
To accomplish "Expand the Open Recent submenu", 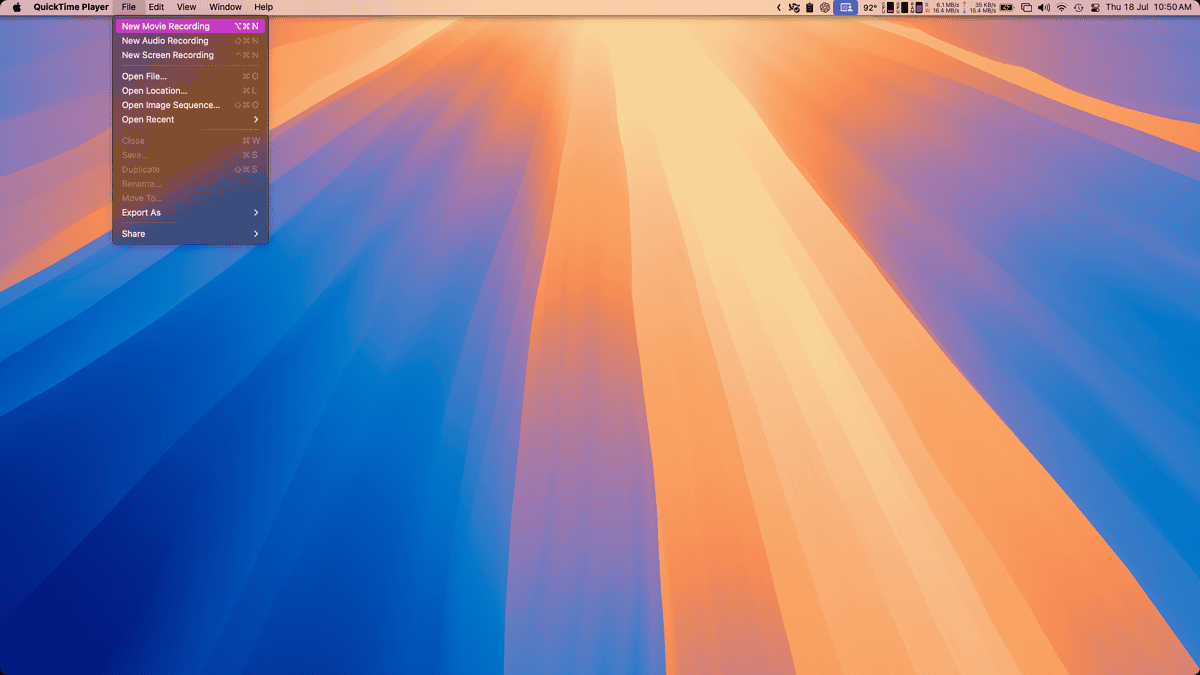I will 190,119.
